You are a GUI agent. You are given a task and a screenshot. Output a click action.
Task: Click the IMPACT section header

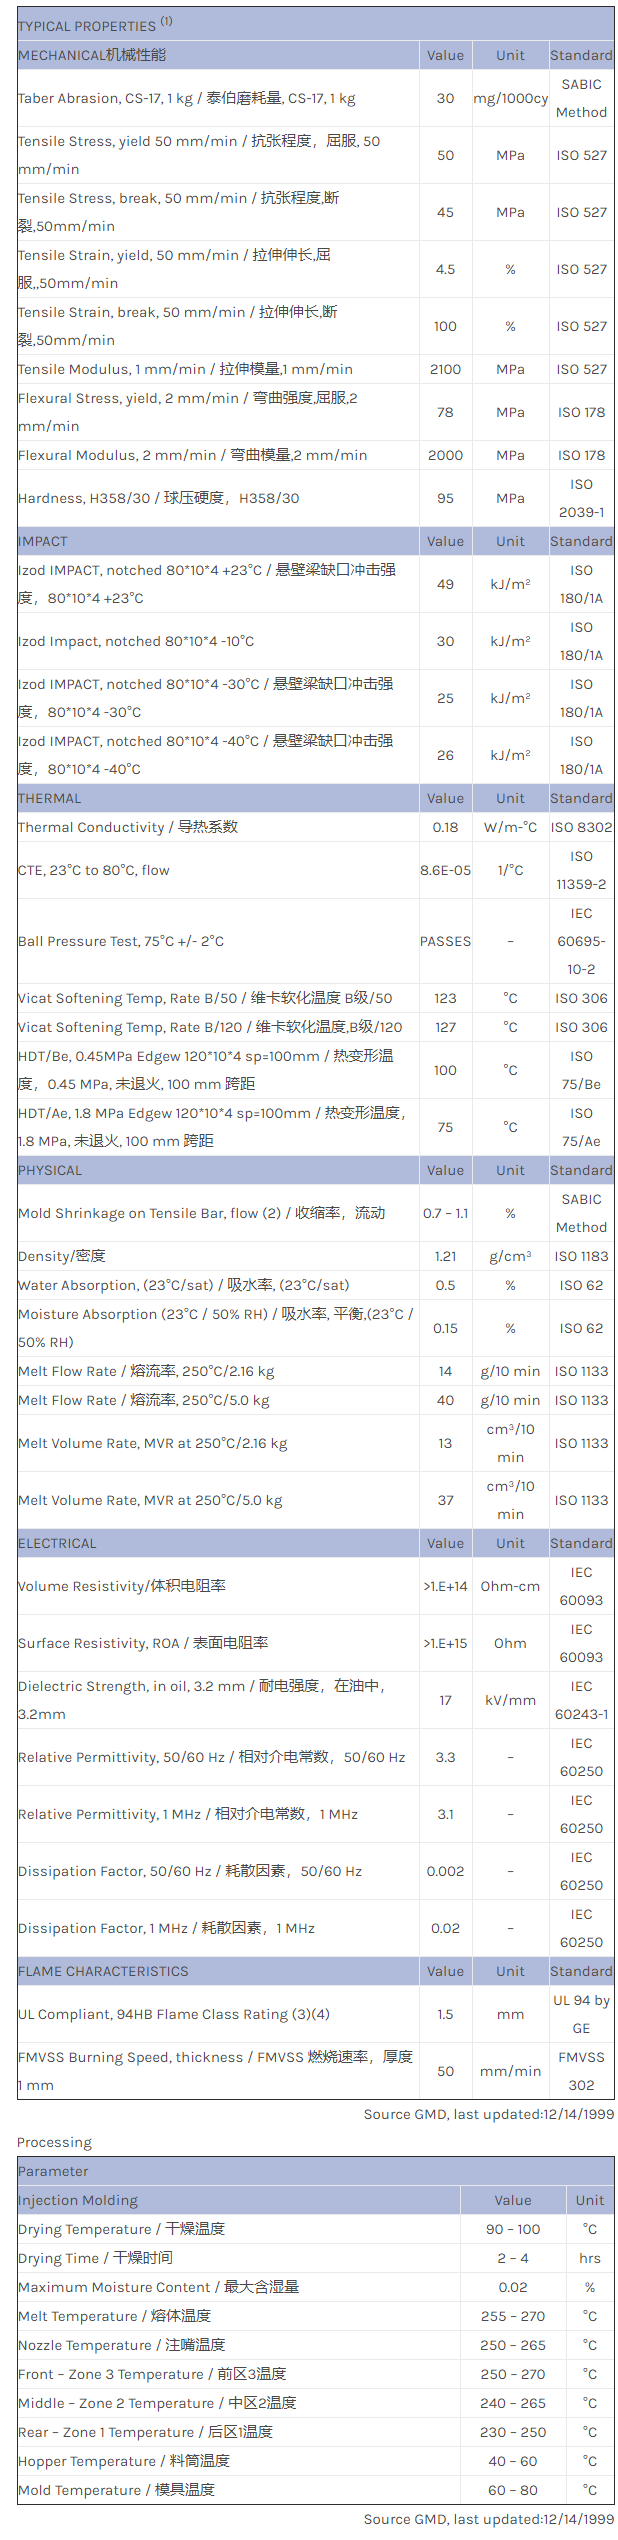pos(43,541)
